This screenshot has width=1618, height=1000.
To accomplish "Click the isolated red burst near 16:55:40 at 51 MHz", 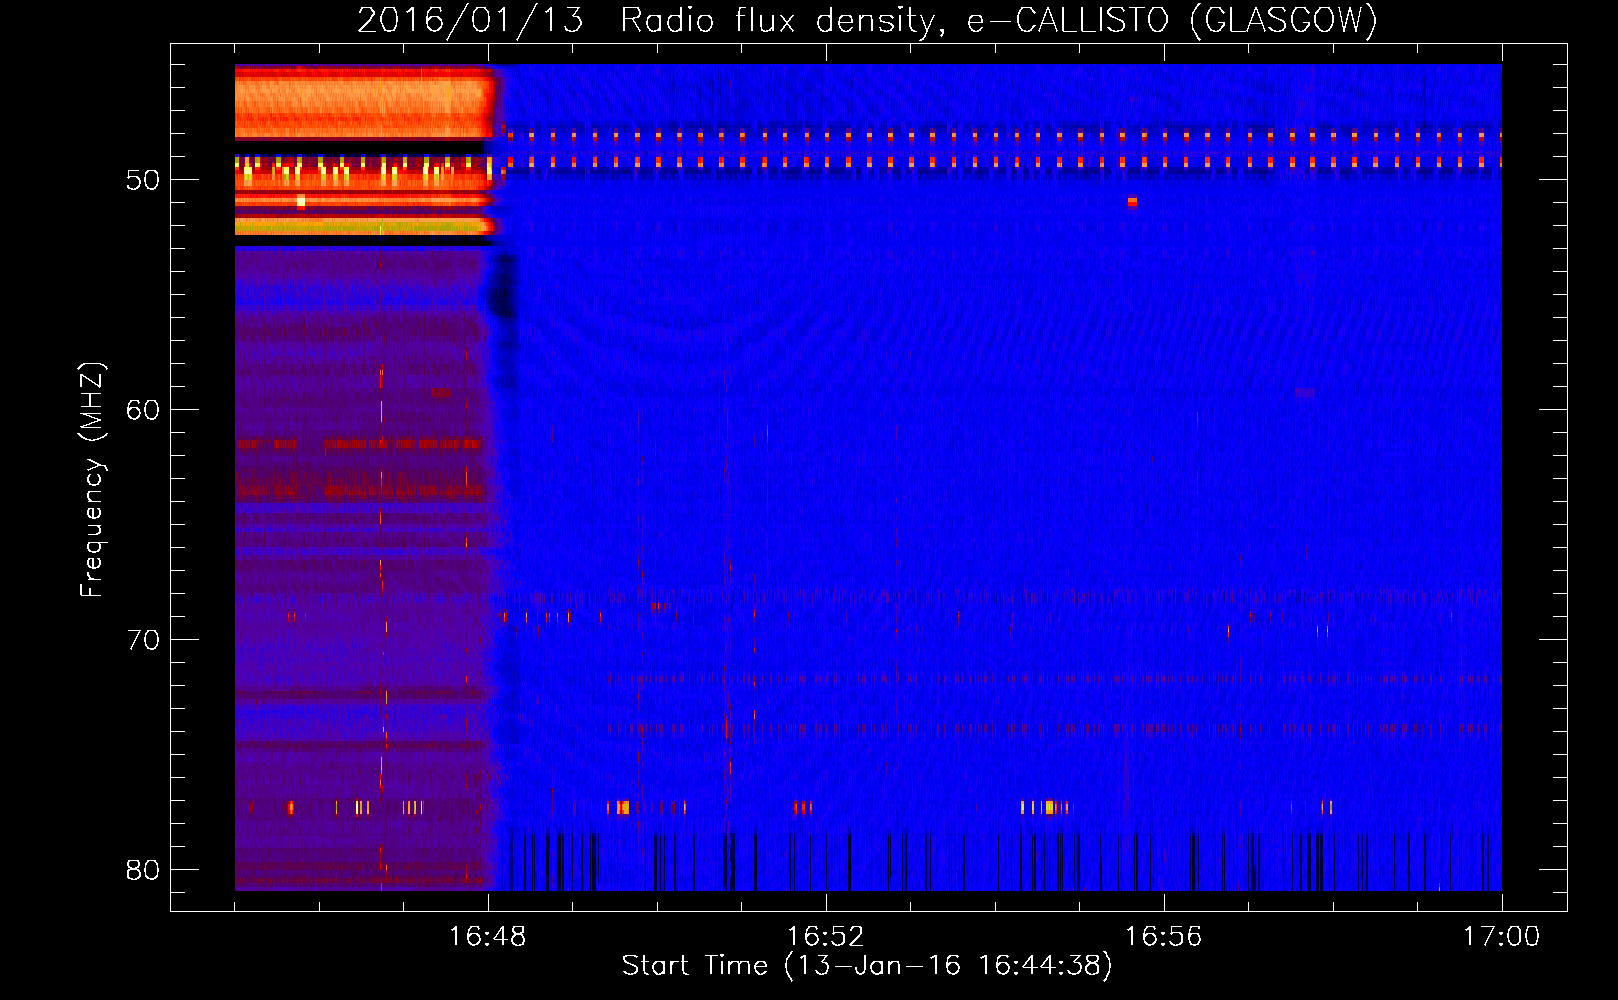I will tap(1132, 202).
